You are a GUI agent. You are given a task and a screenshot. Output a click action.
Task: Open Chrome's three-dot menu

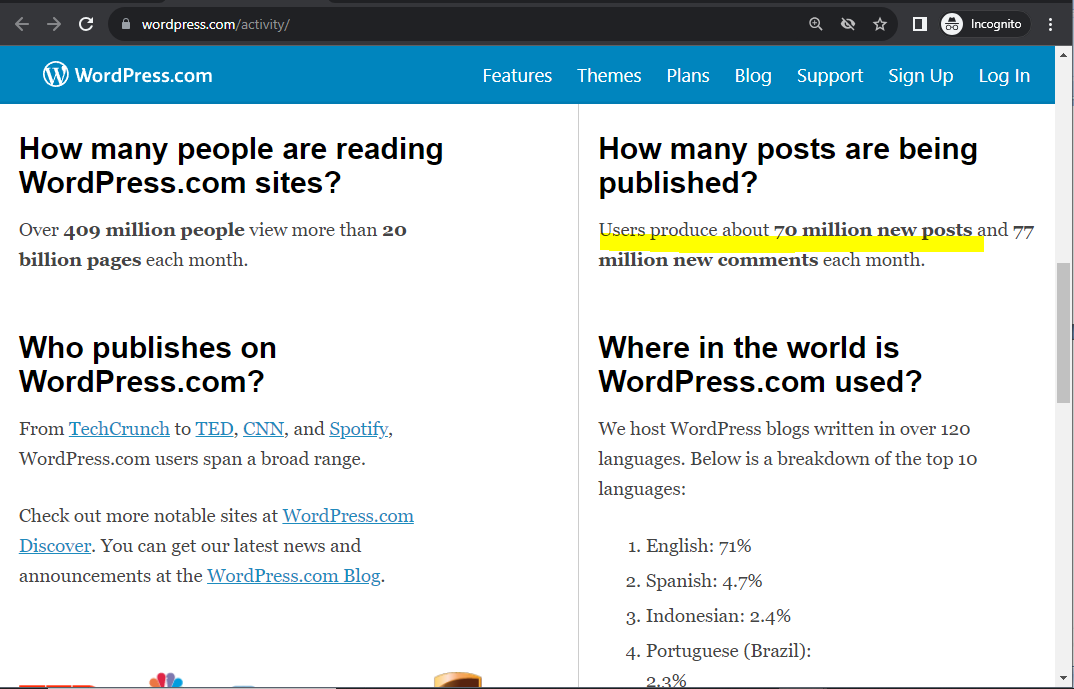pos(1050,24)
